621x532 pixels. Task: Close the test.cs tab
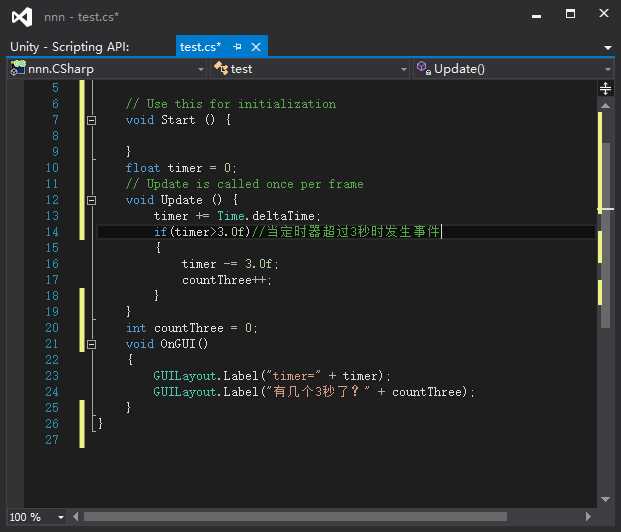256,47
